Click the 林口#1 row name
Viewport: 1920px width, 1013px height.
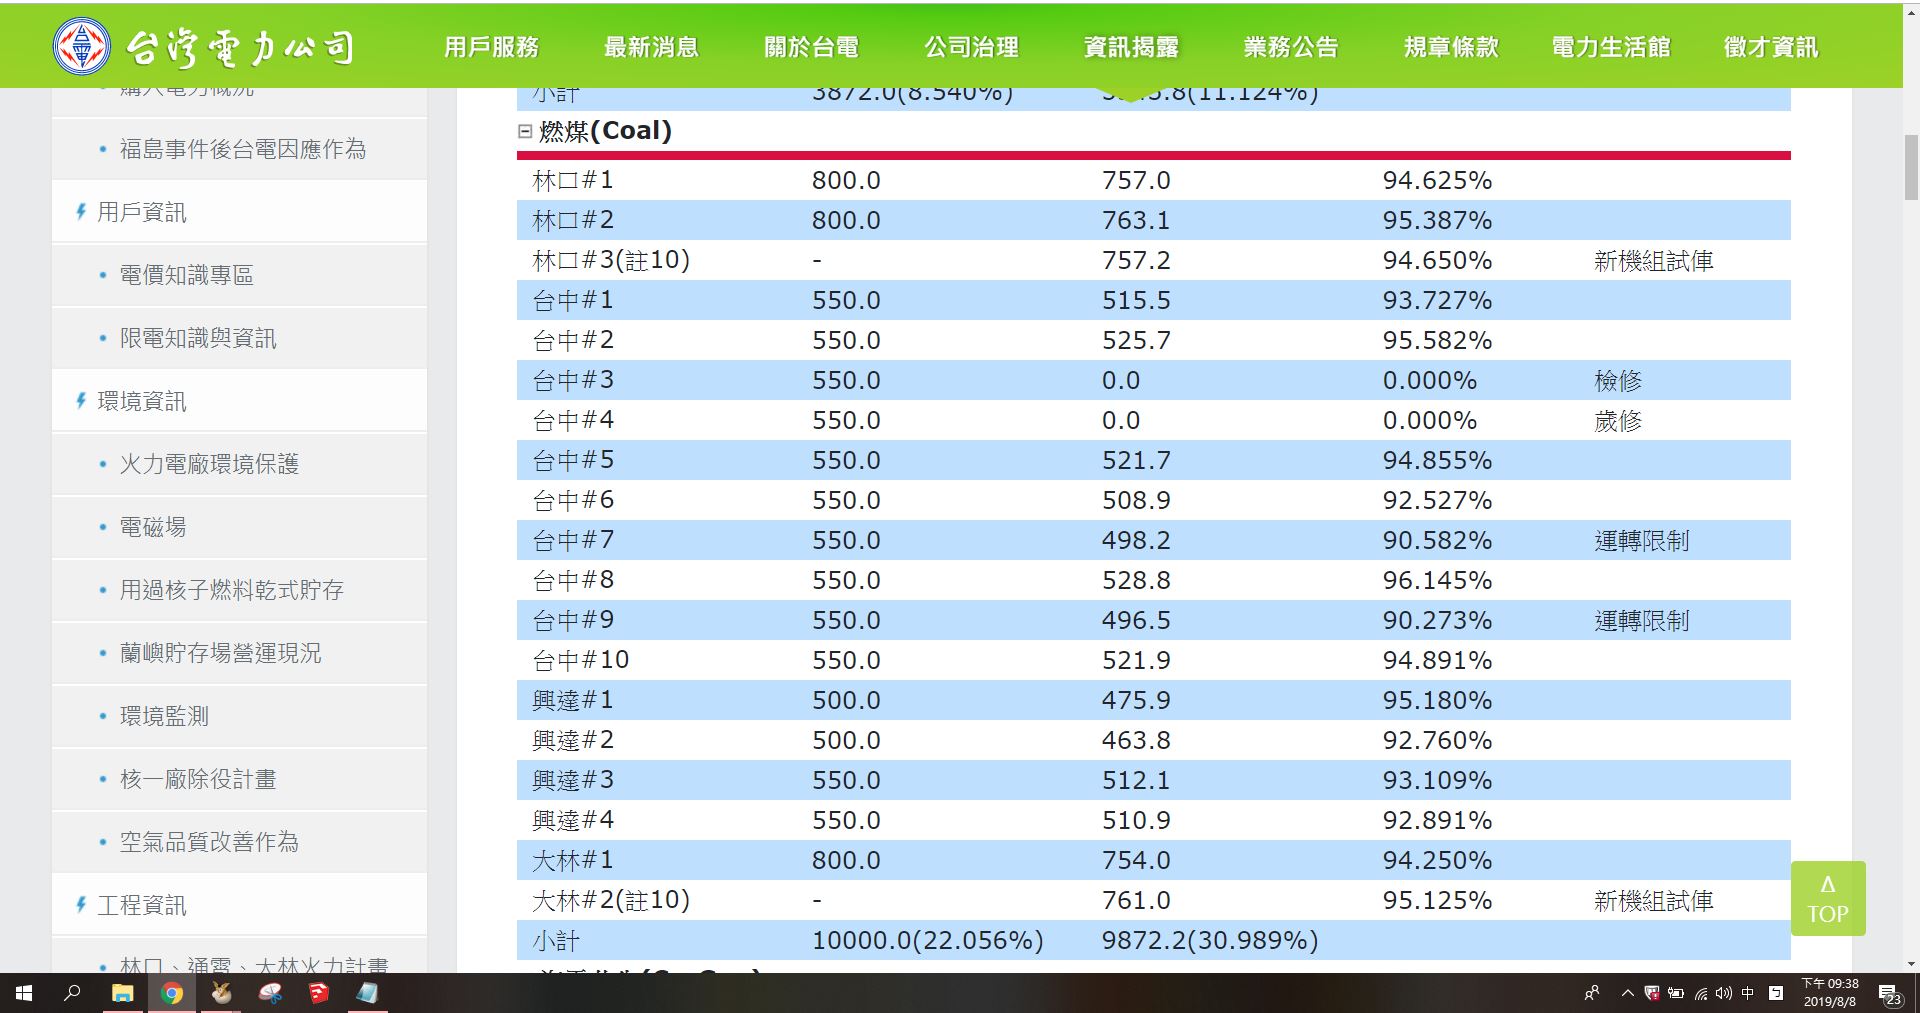[573, 181]
